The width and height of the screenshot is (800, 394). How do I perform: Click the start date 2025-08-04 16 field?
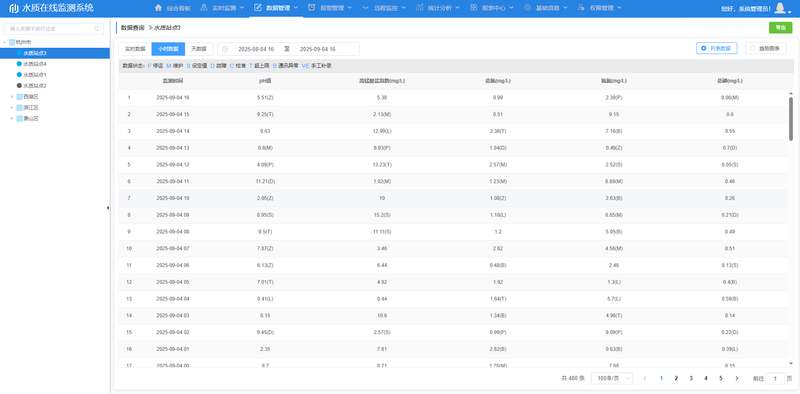point(256,49)
